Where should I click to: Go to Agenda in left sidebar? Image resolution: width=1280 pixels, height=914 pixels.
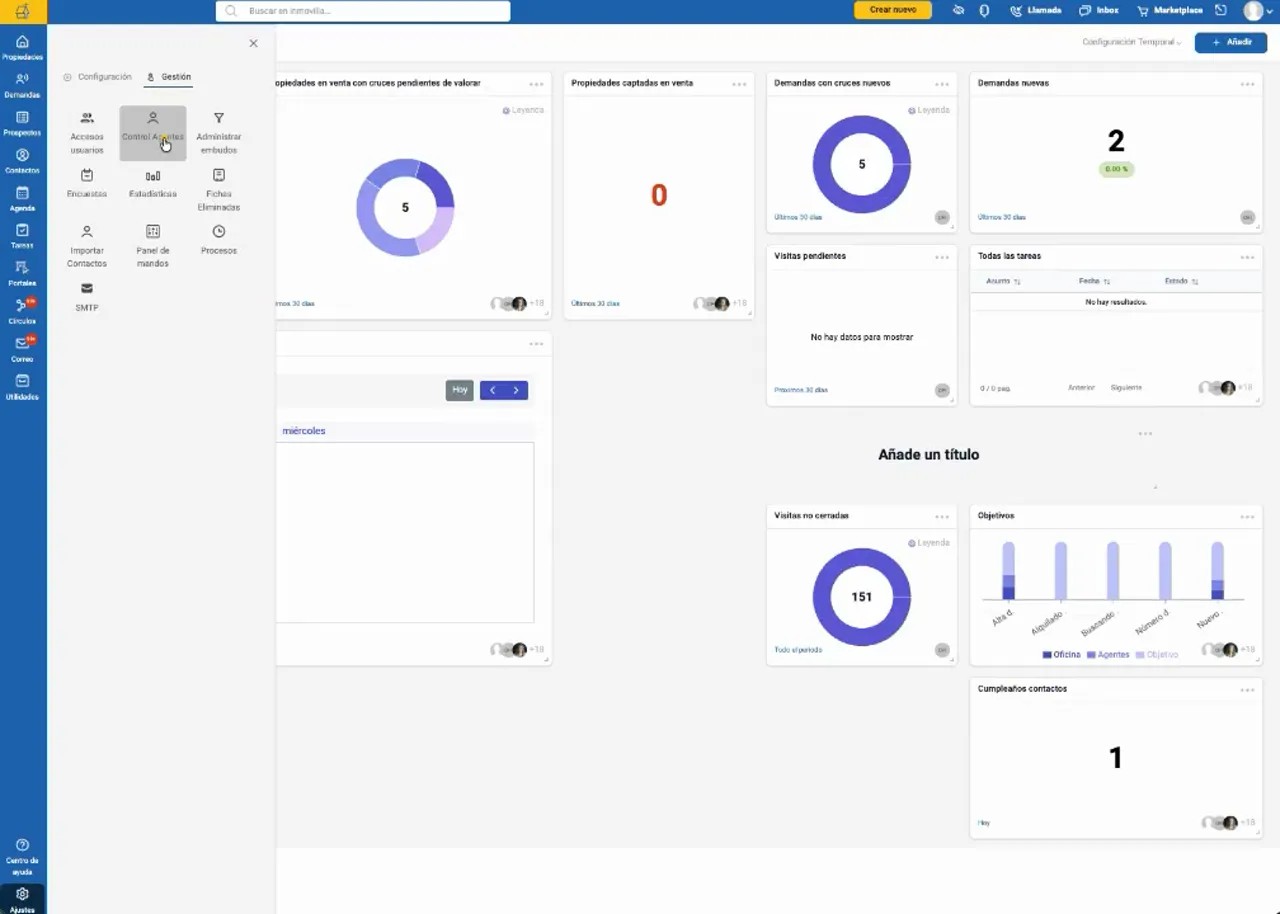click(x=22, y=199)
